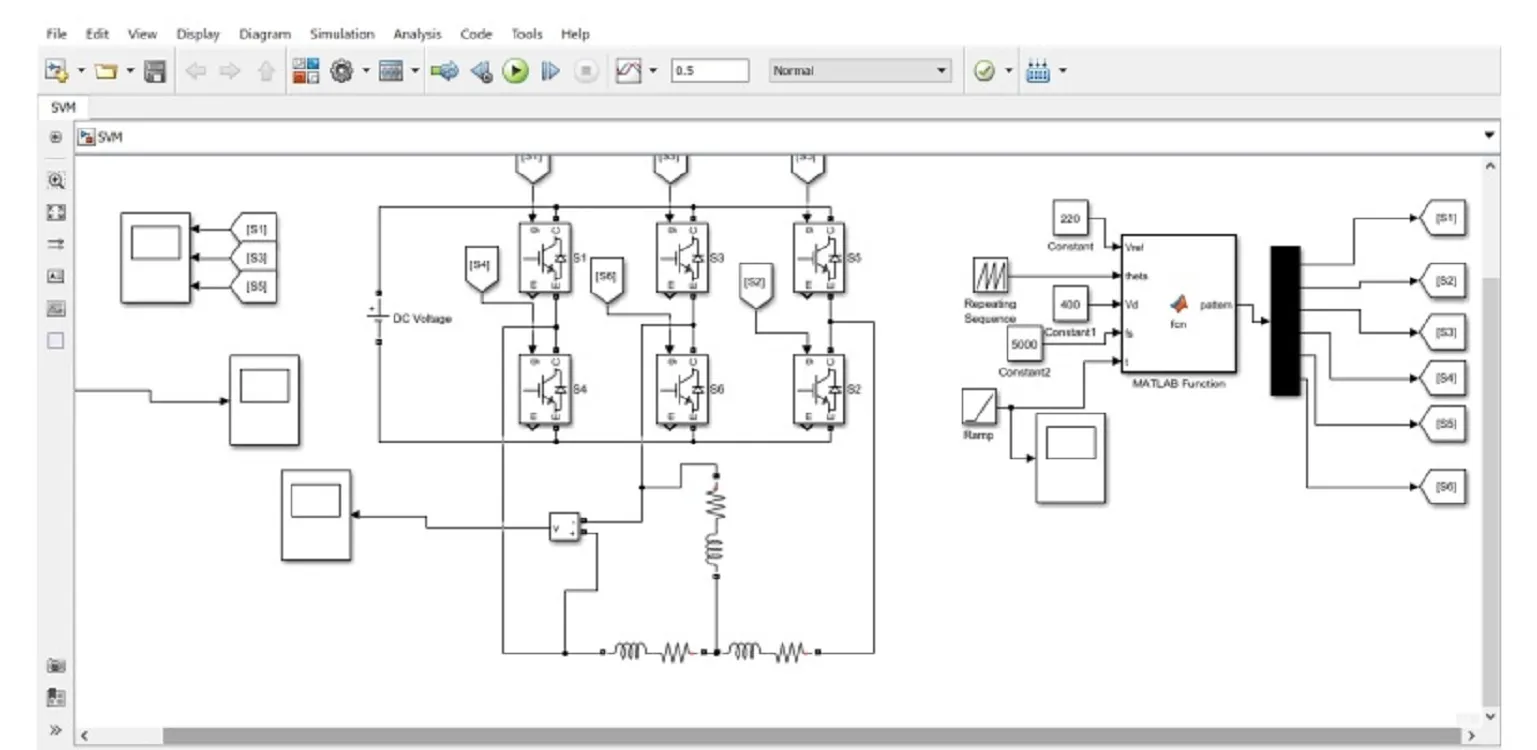Click the Annotation tool in palette
Screen dimensions: 1537x750
click(56, 276)
